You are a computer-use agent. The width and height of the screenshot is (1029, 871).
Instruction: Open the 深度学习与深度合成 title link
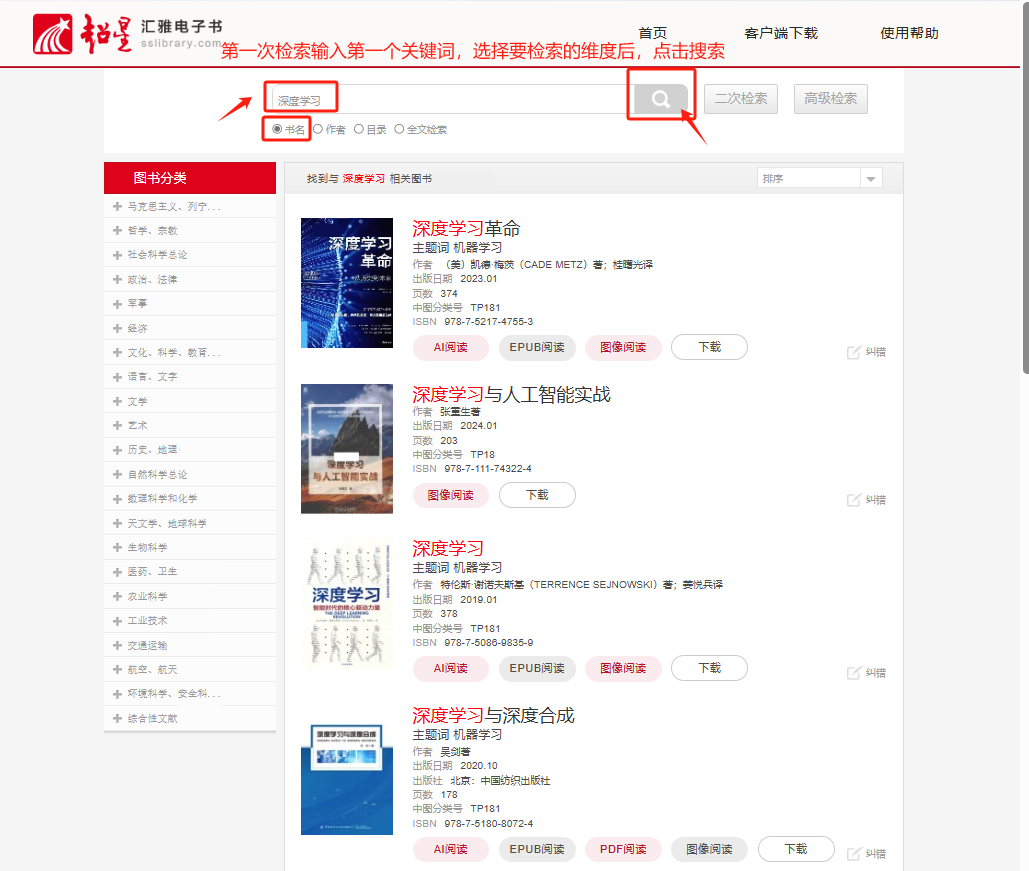click(x=493, y=715)
